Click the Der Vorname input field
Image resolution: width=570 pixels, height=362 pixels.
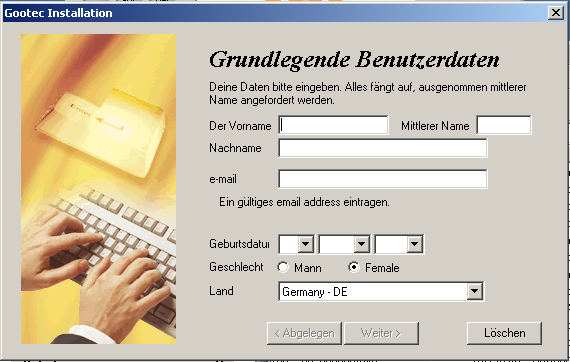(333, 125)
